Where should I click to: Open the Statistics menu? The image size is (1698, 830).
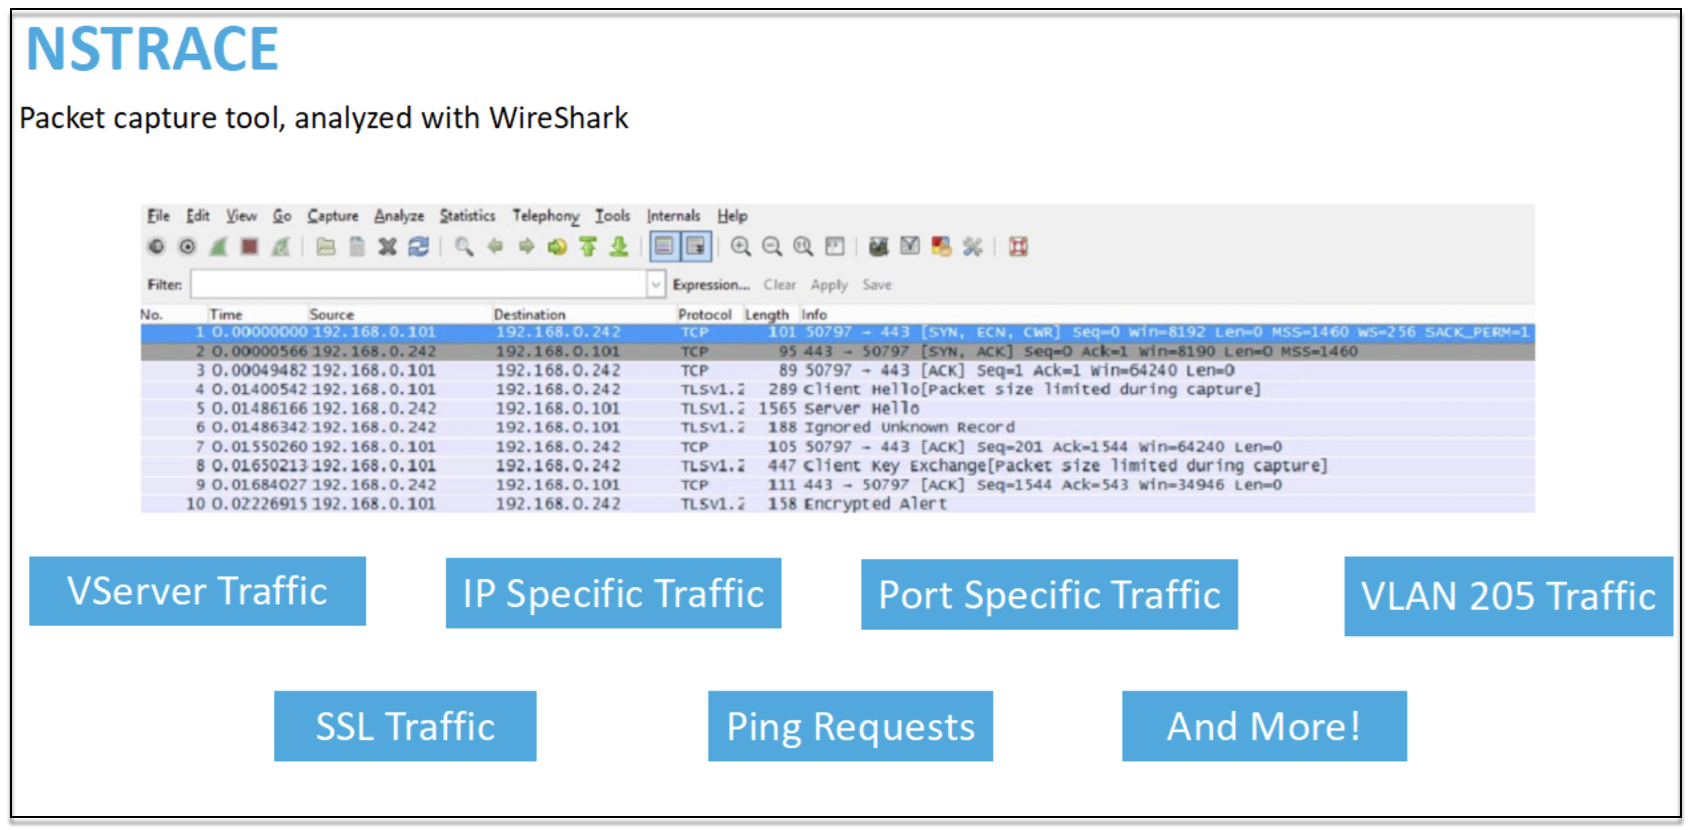[x=467, y=215]
